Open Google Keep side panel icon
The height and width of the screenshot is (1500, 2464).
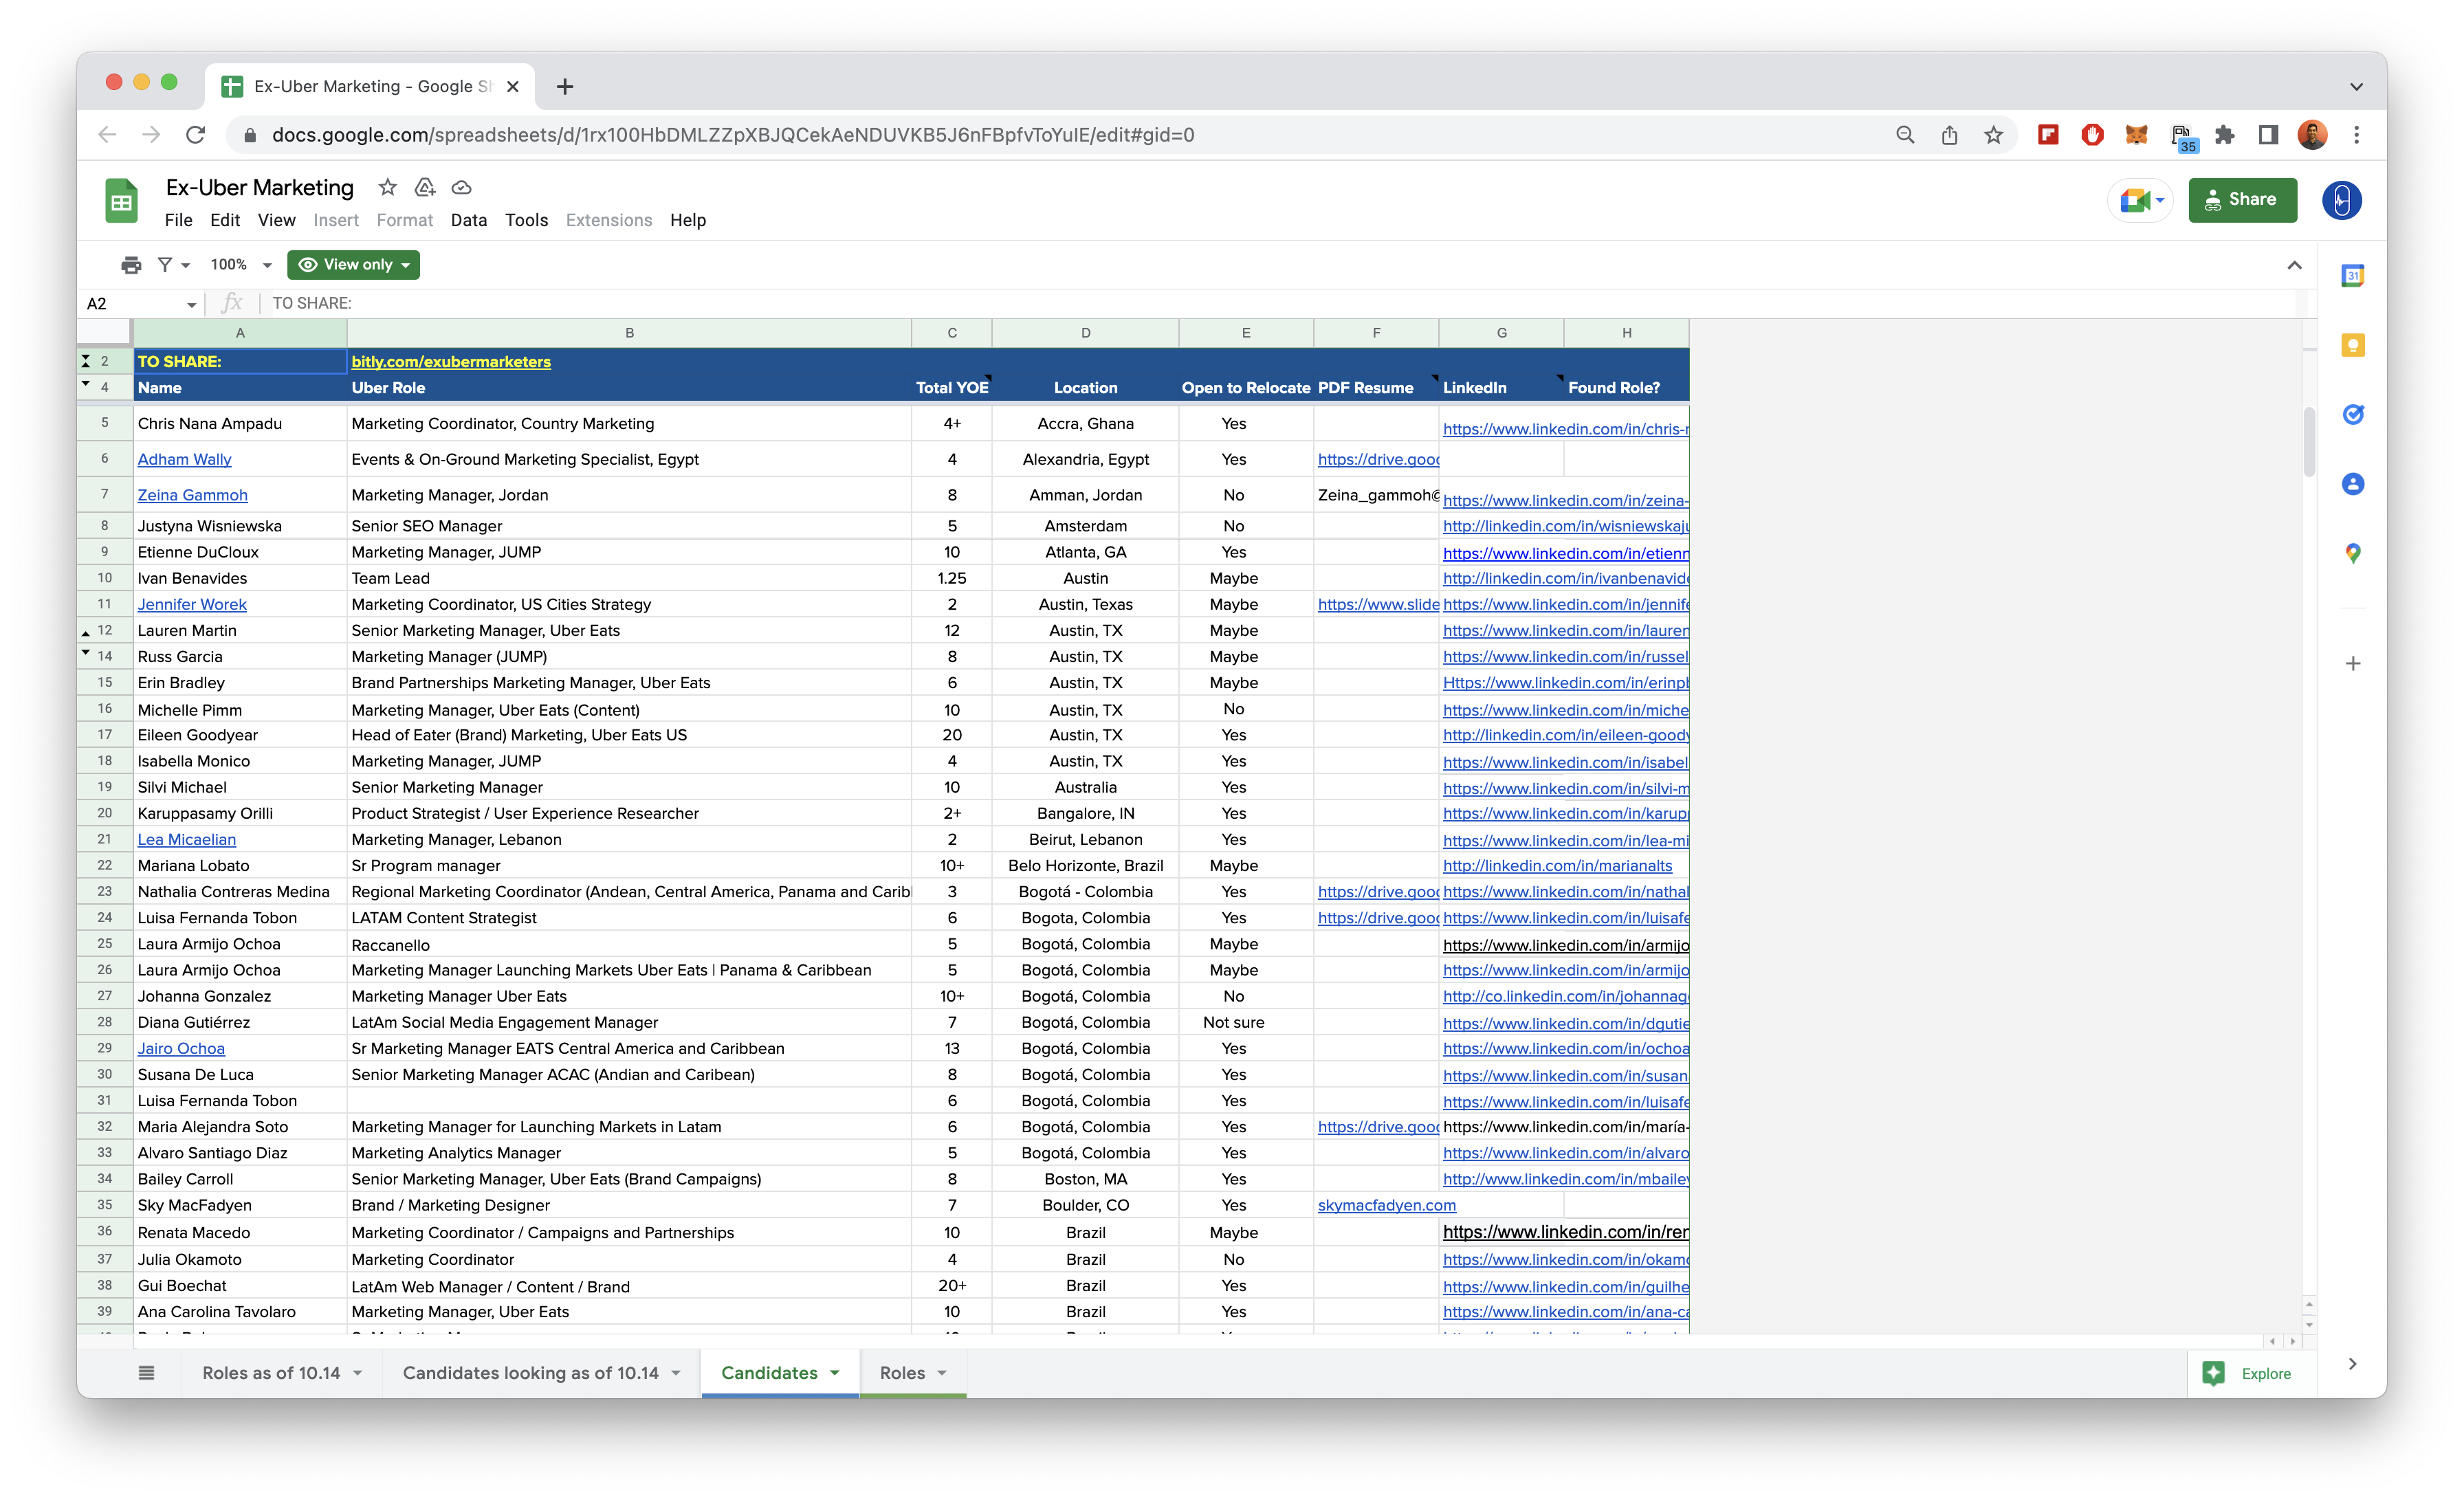2352,346
